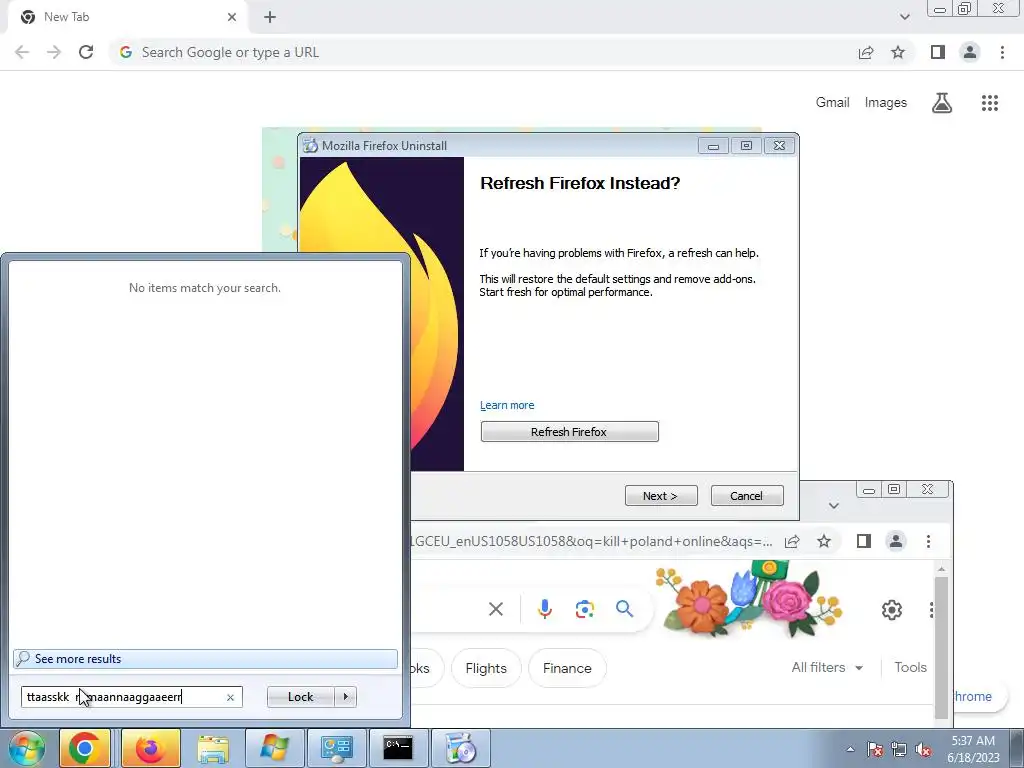The height and width of the screenshot is (768, 1024).
Task: Go forward in the front Chrome window
Action: click(x=54, y=52)
